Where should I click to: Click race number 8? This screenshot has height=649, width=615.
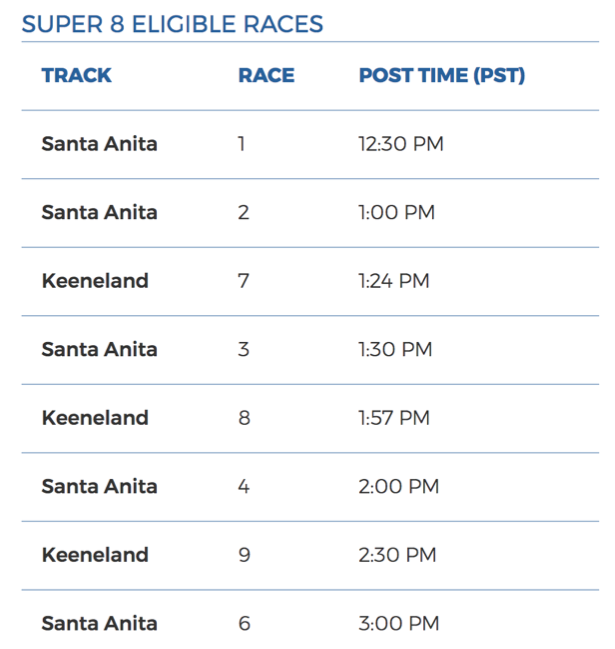tap(244, 418)
